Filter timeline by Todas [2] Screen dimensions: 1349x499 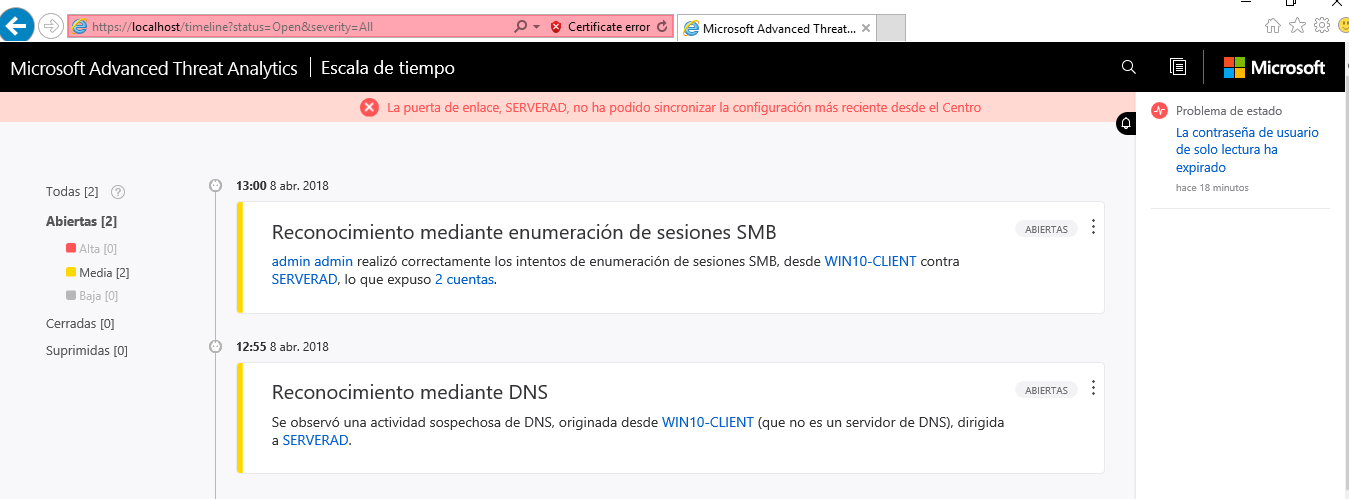(x=72, y=191)
